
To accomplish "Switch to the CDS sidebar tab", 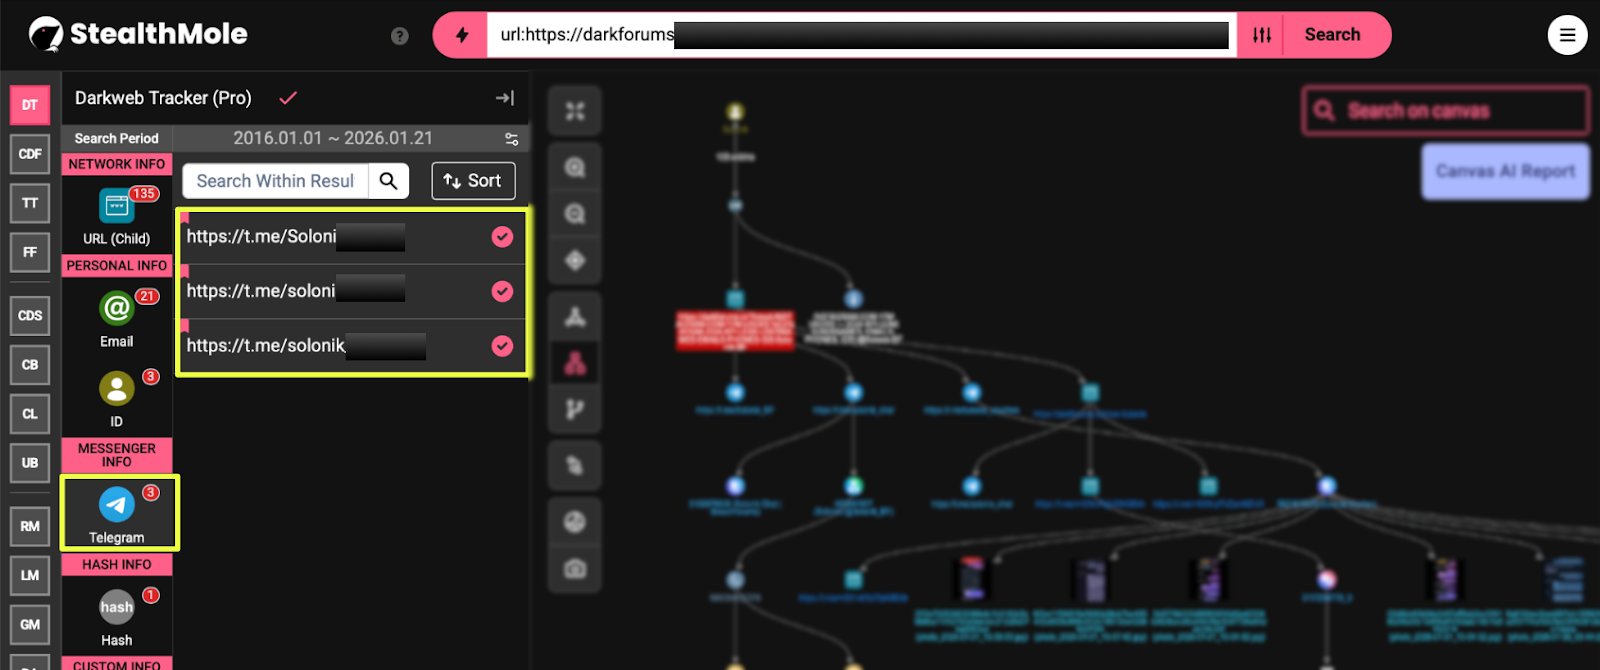I will [30, 316].
